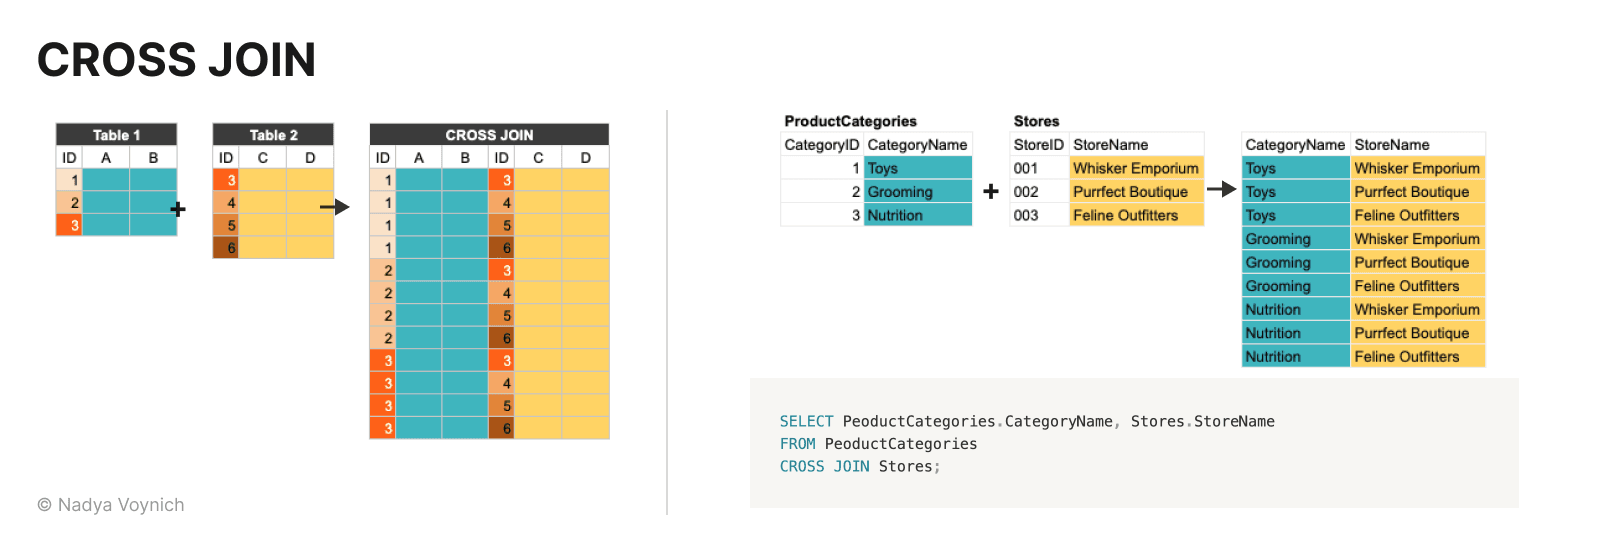Click the SELECT keyword in the SQL code

pyautogui.click(x=806, y=421)
